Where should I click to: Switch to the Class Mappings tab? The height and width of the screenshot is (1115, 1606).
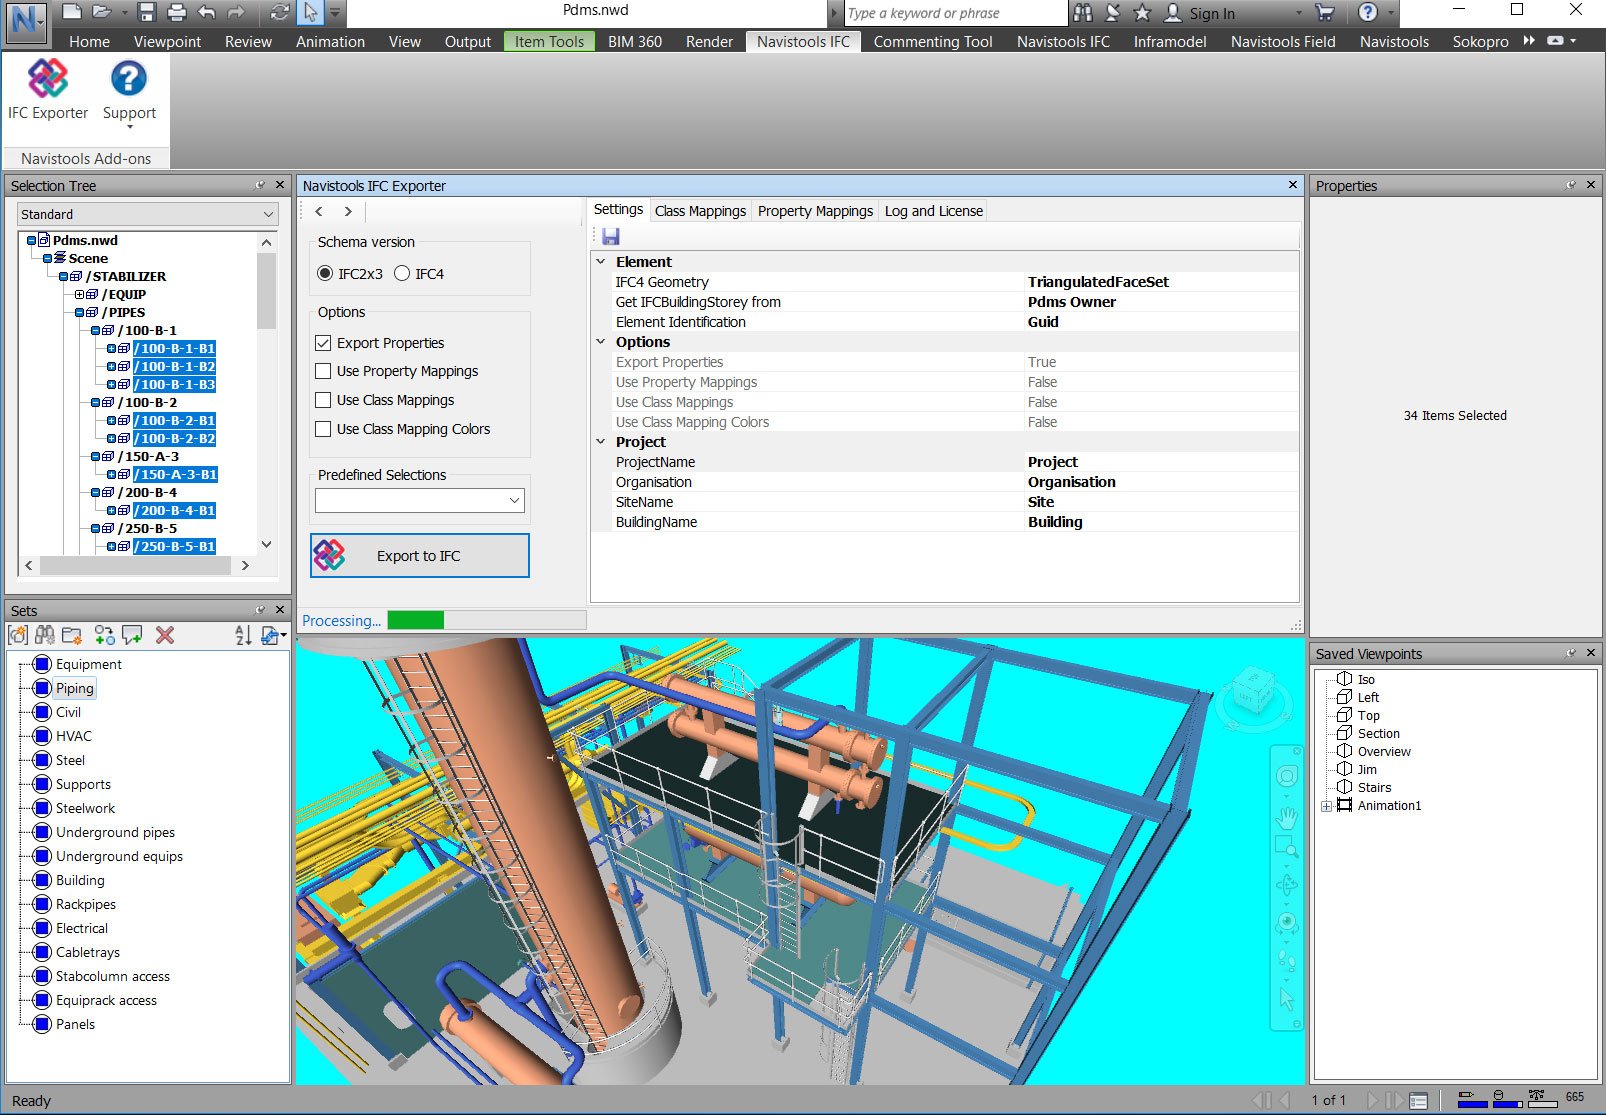pyautogui.click(x=700, y=211)
